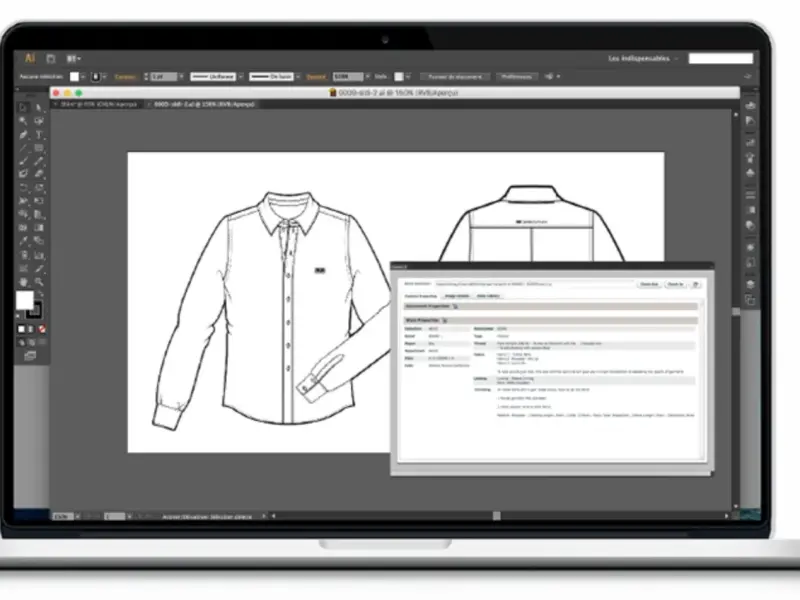Open the stroke weight dropdown arrow
The width and height of the screenshot is (800, 600).
pyautogui.click(x=181, y=77)
